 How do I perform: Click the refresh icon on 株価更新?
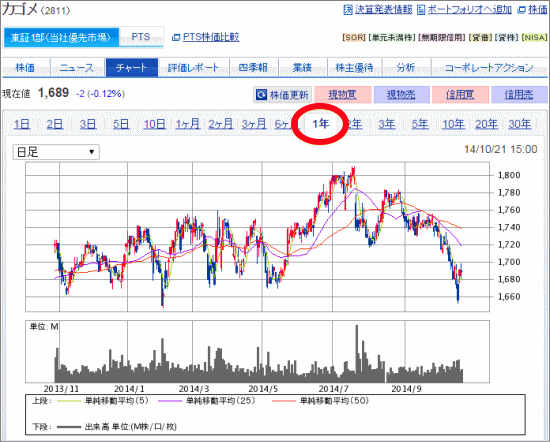261,95
